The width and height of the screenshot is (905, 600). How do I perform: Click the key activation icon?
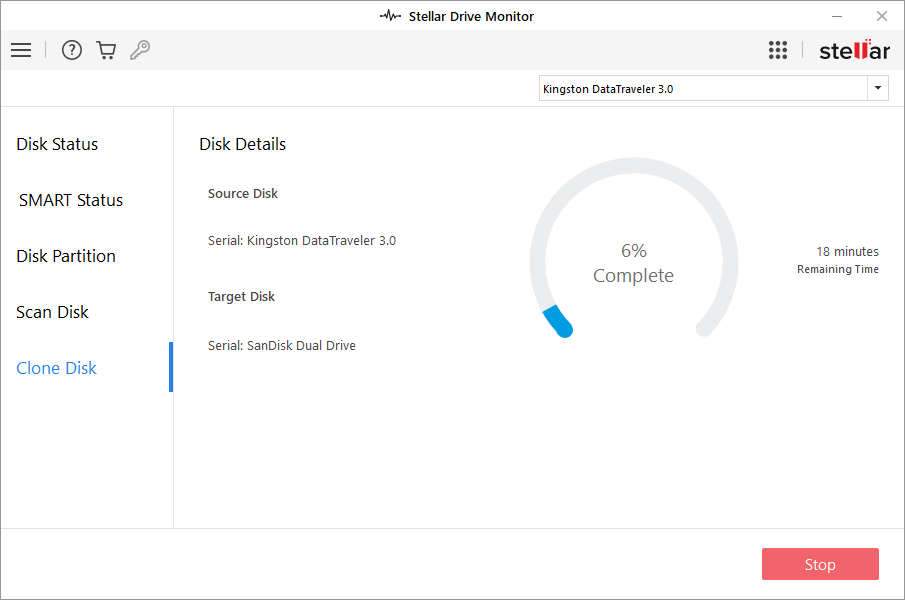pos(140,50)
